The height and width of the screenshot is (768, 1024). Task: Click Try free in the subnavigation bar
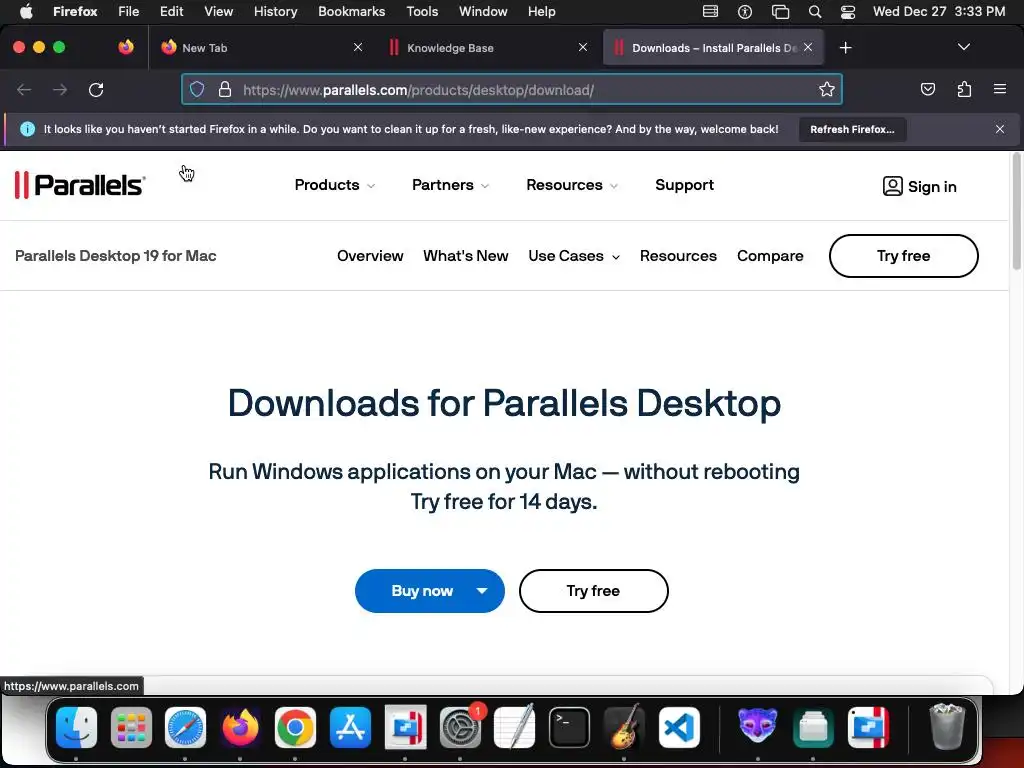903,256
